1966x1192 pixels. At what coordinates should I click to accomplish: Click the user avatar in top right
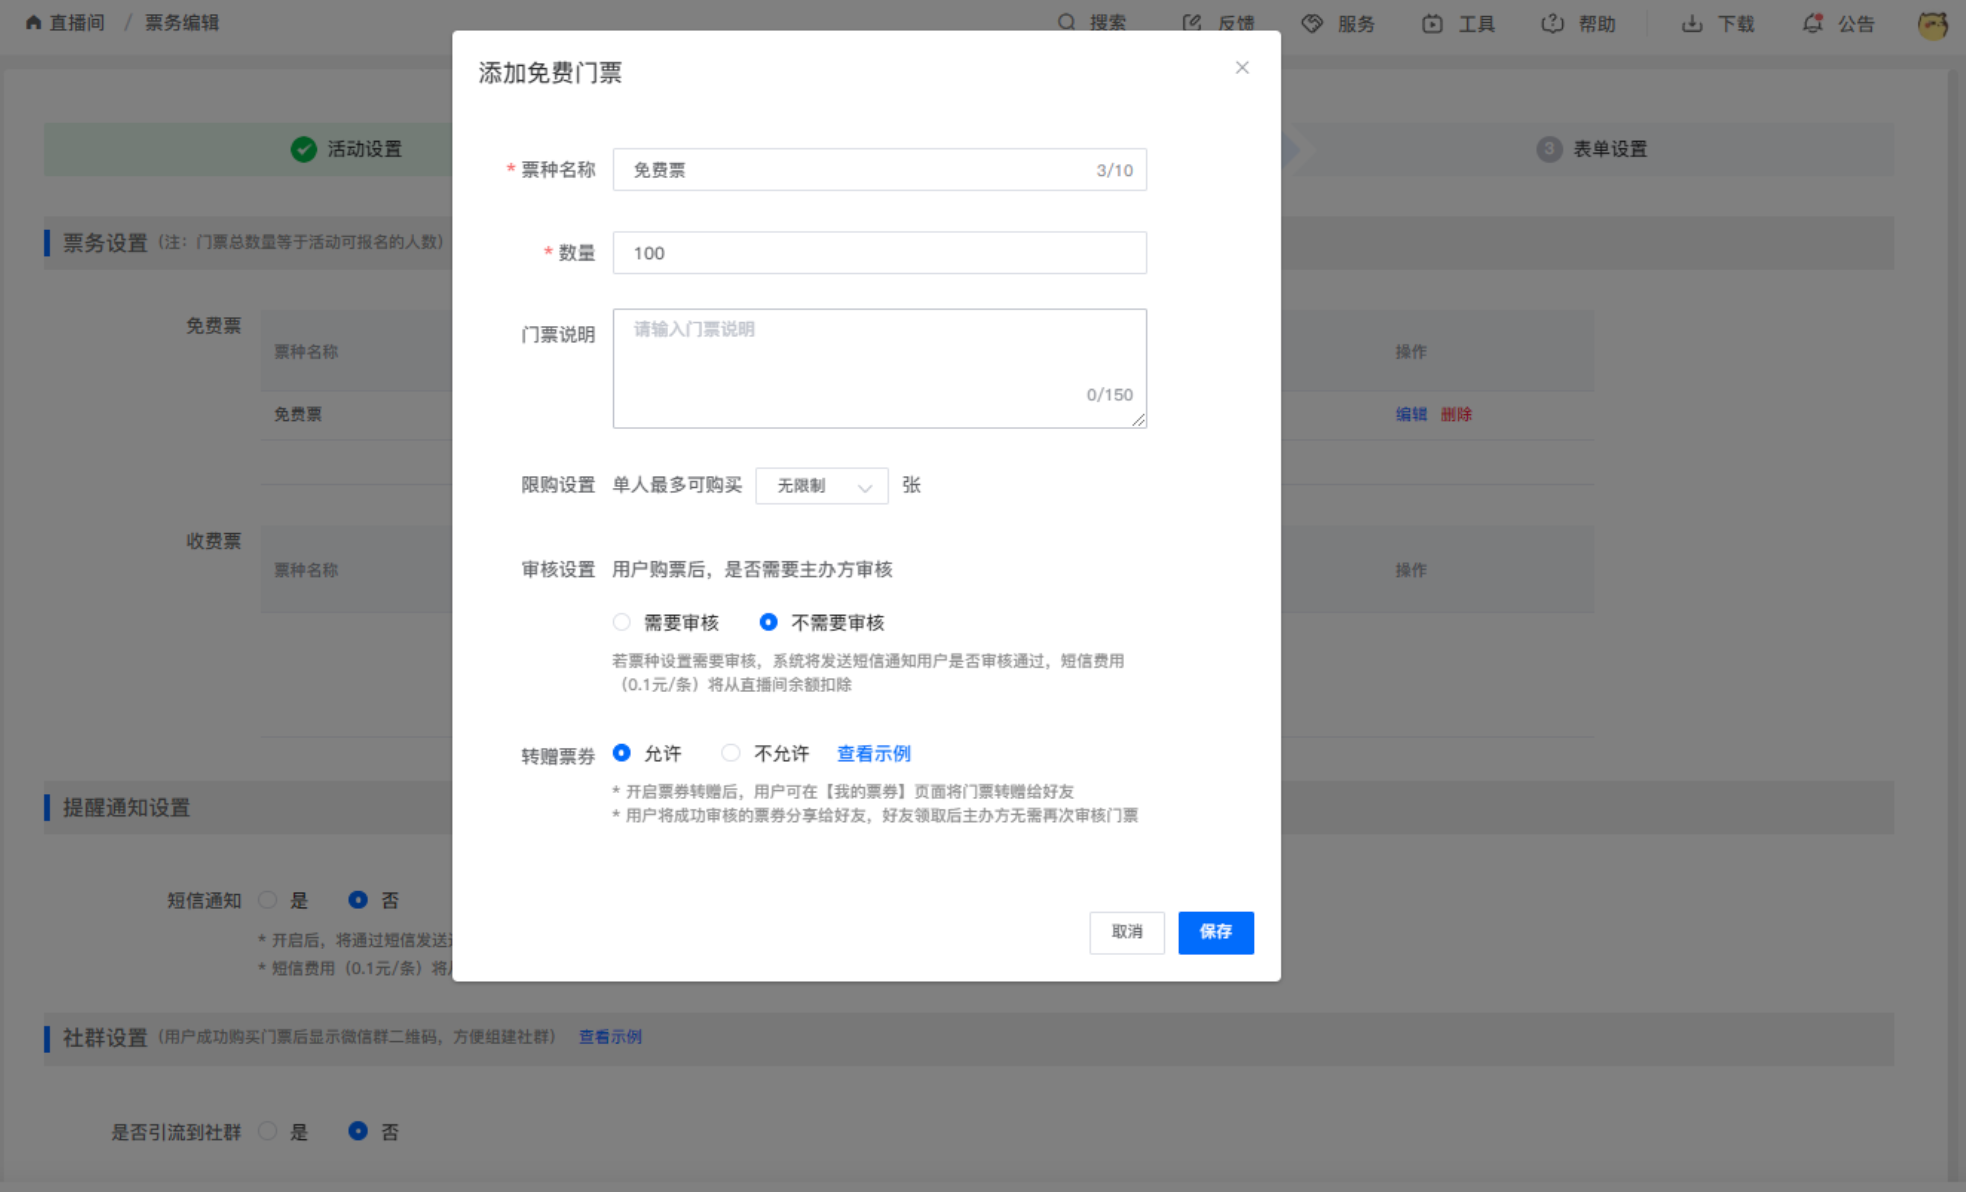pos(1932,25)
